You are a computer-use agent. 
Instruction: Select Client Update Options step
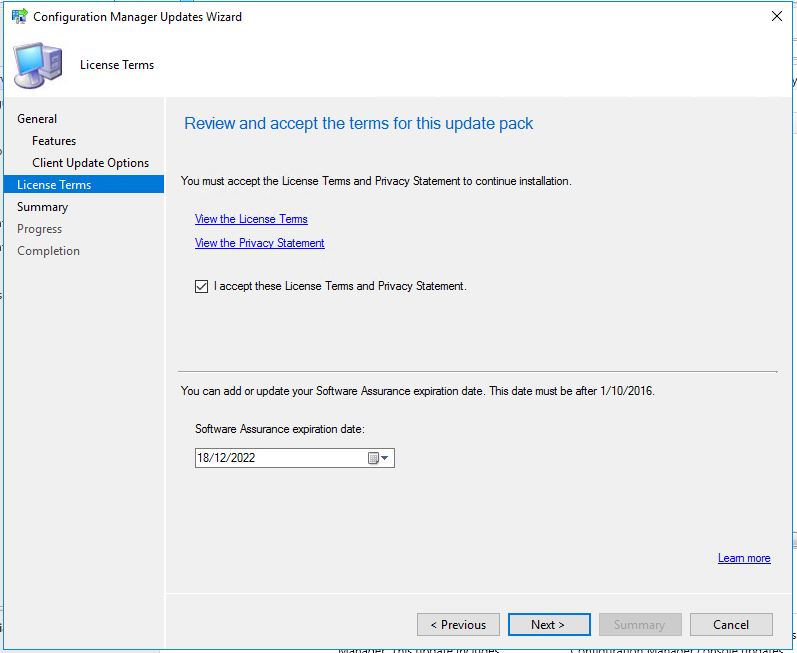[90, 163]
